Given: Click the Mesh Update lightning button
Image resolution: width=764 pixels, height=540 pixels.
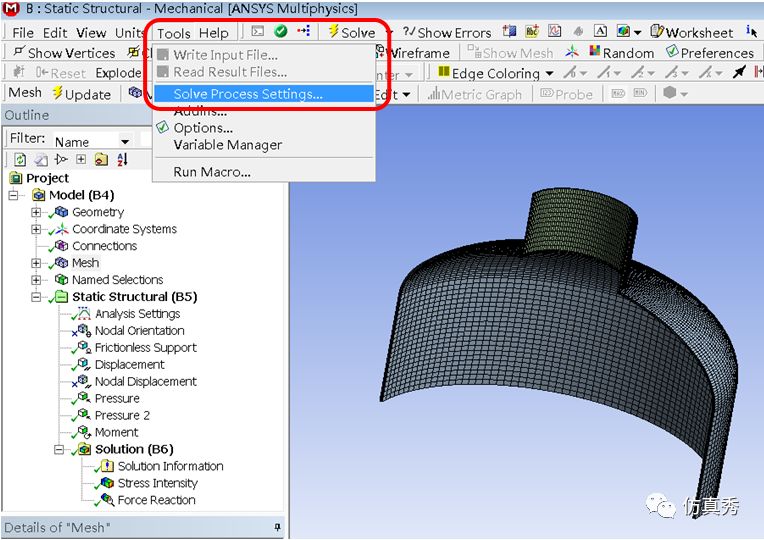Looking at the screenshot, I should click(81, 94).
